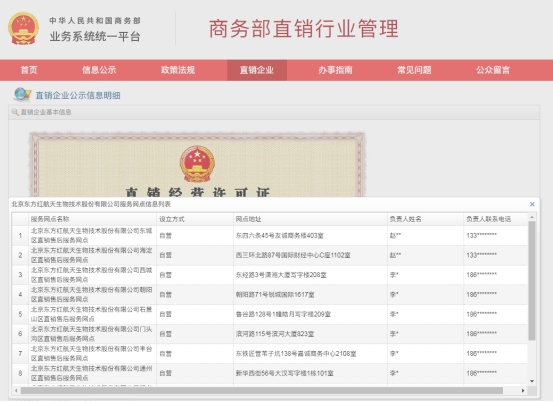Viewport: 553px width, 402px height.
Task: Click the 直销经营许可证 certificate image
Action: (x=198, y=164)
